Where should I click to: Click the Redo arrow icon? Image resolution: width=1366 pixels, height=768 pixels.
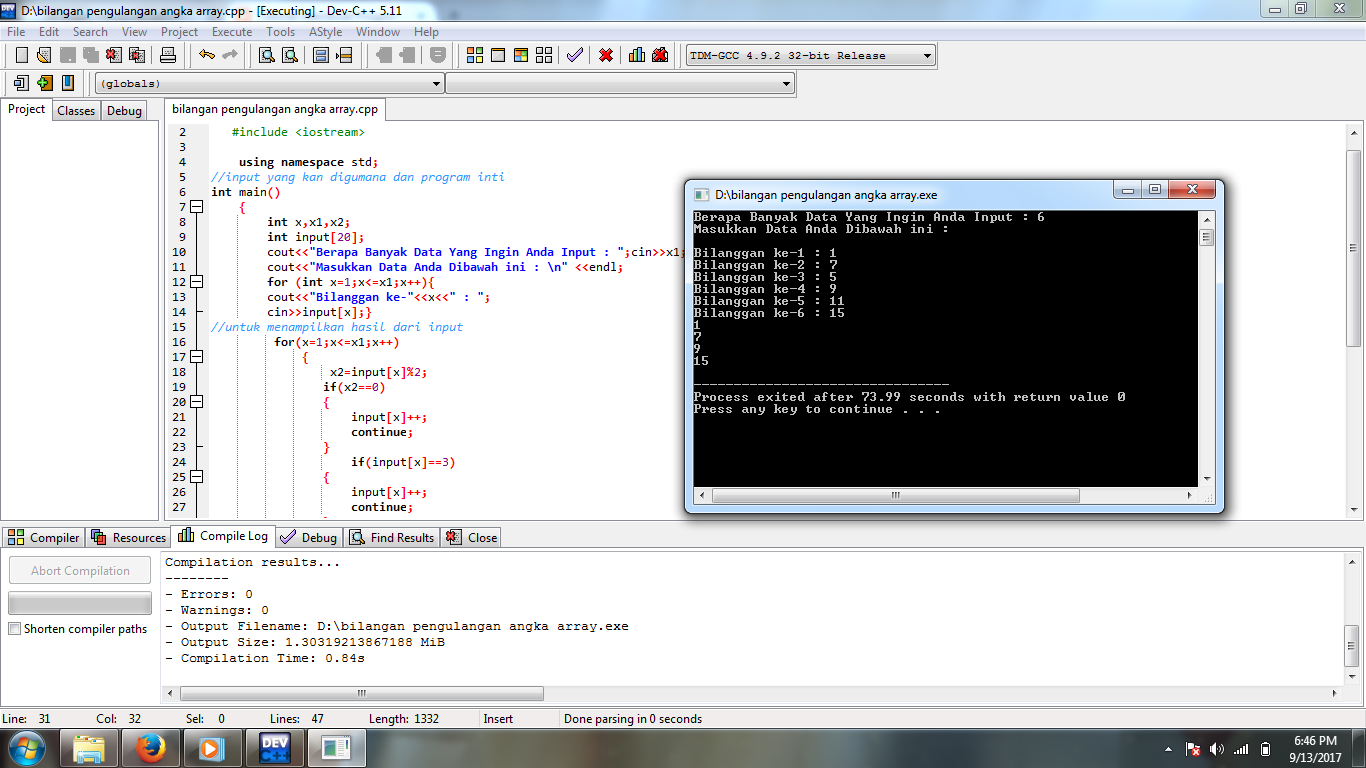click(229, 55)
